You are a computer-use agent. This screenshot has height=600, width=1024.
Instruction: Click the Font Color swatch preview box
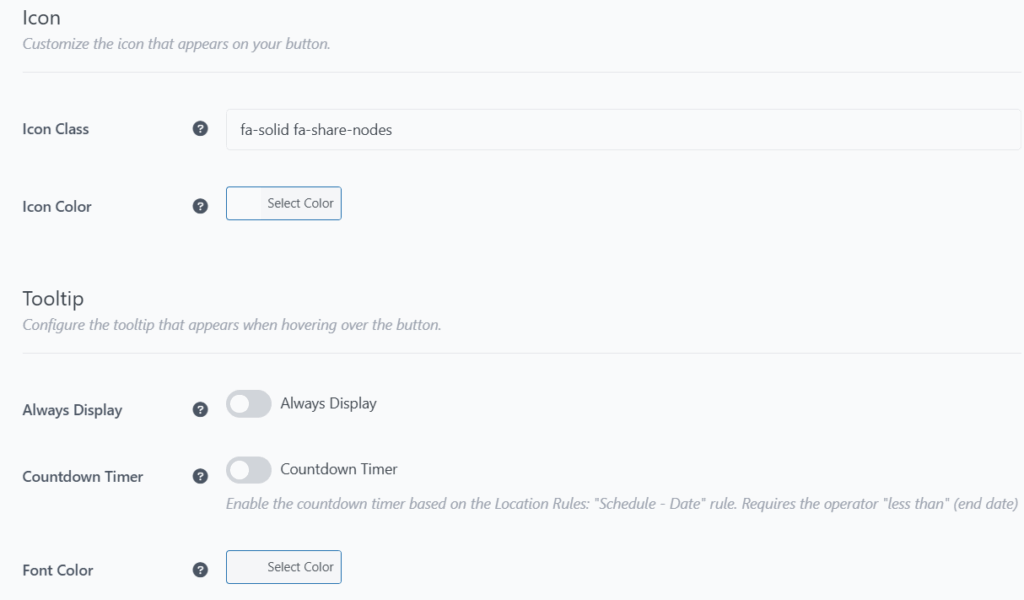pos(244,567)
